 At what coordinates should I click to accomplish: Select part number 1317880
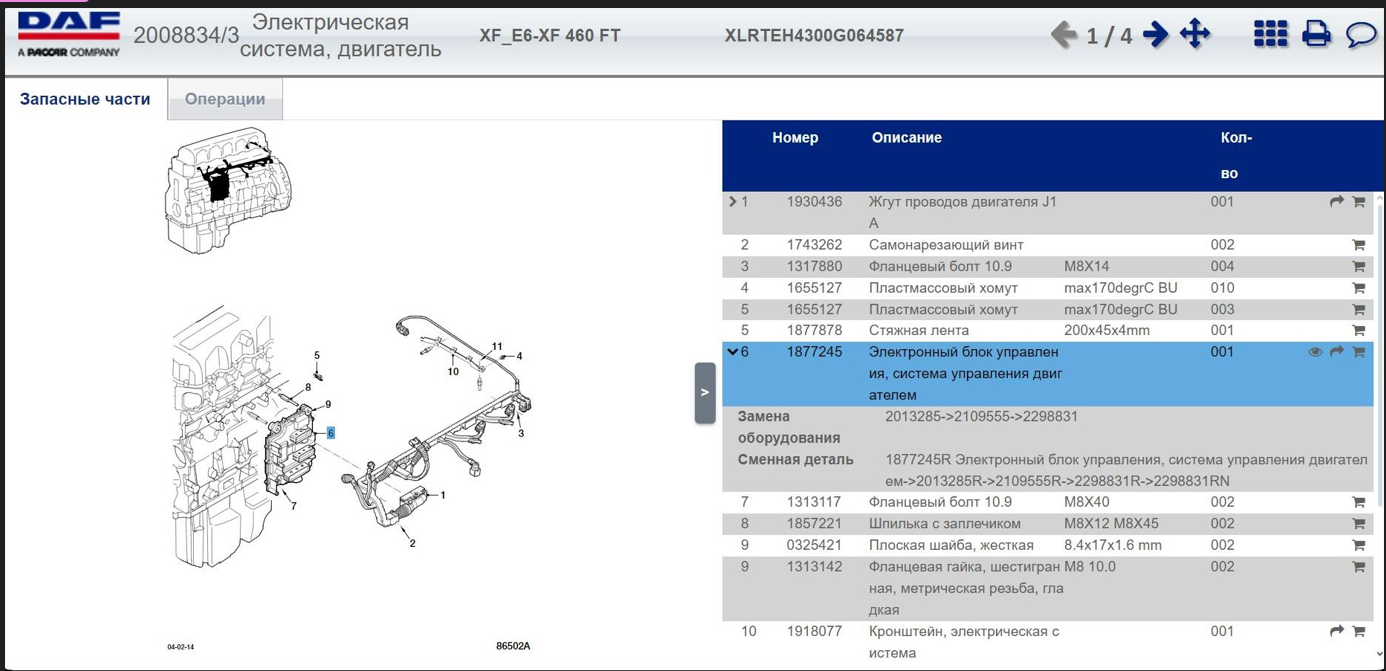(814, 267)
